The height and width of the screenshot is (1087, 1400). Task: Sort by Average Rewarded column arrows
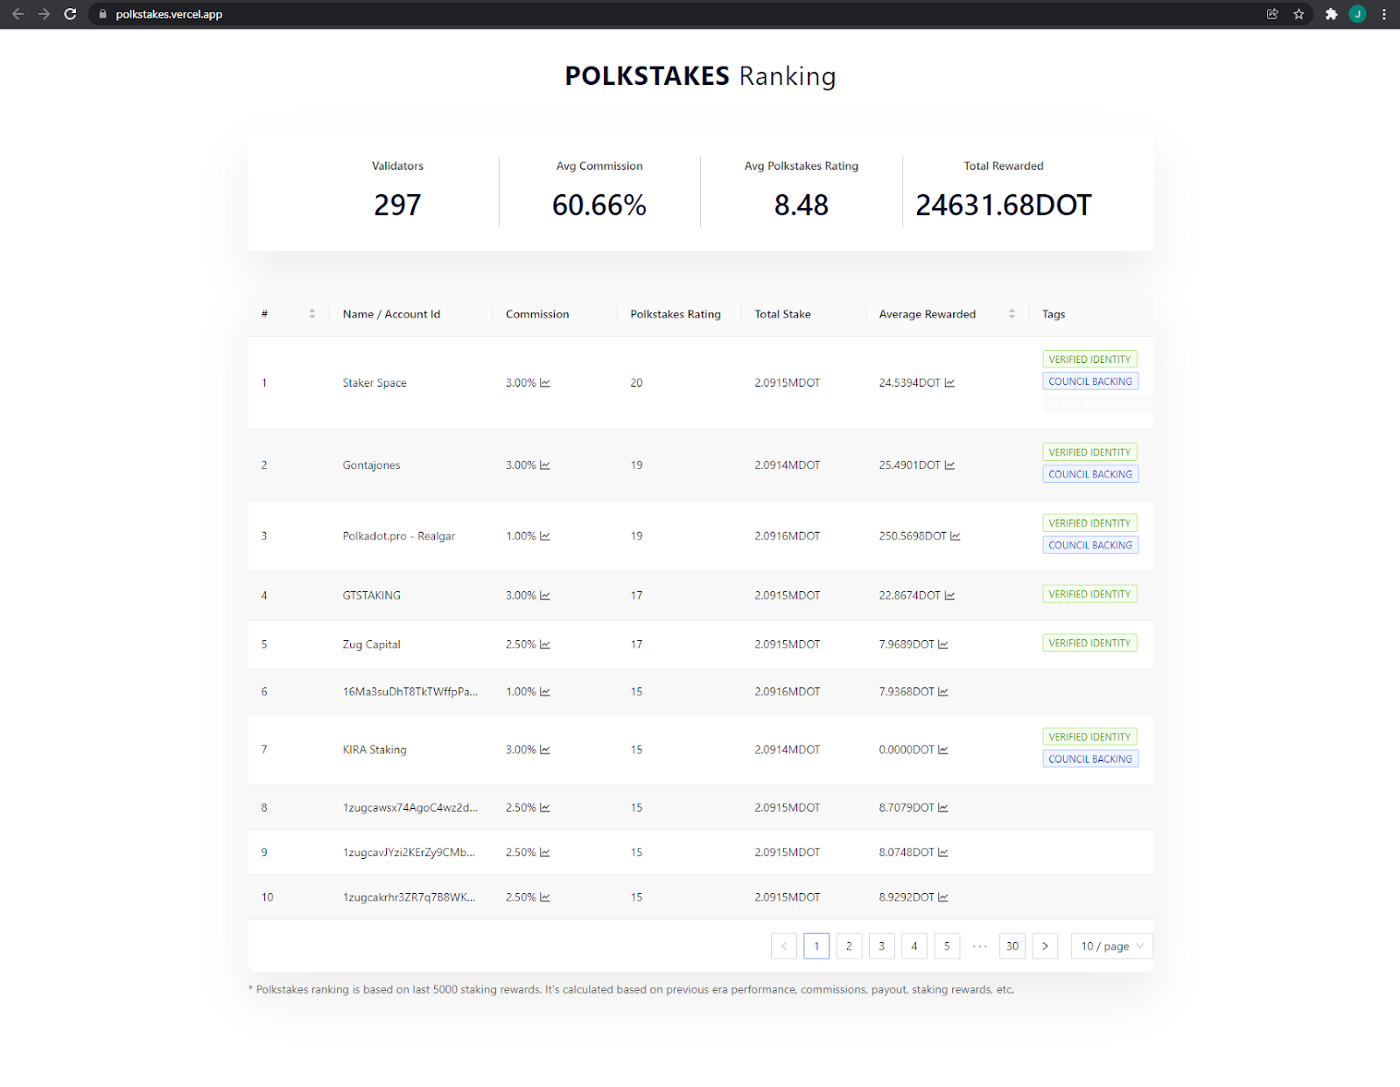pos(1012,314)
